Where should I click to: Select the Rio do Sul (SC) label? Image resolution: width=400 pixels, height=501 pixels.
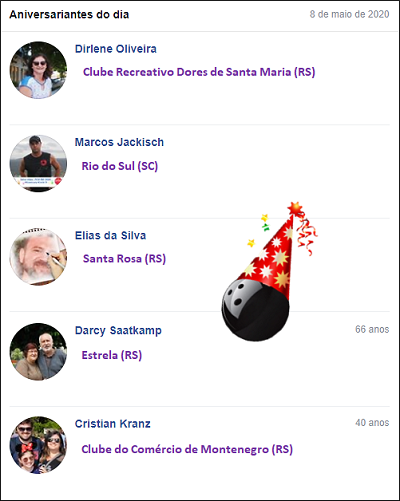[120, 166]
